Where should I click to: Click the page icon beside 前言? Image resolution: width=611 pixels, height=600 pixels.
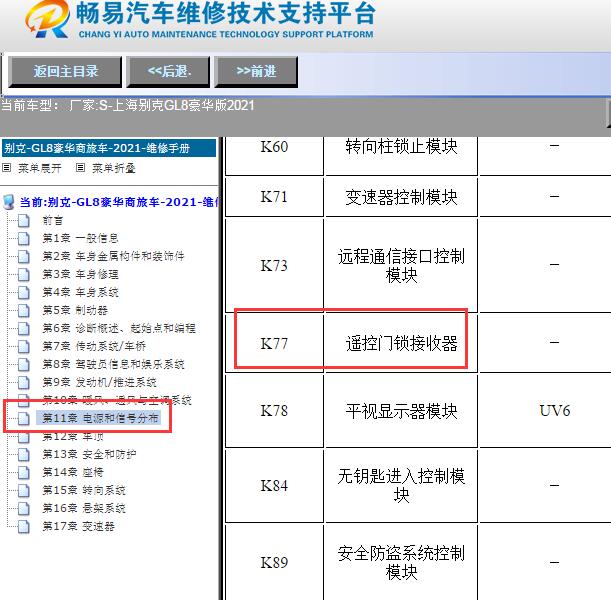pyautogui.click(x=24, y=221)
